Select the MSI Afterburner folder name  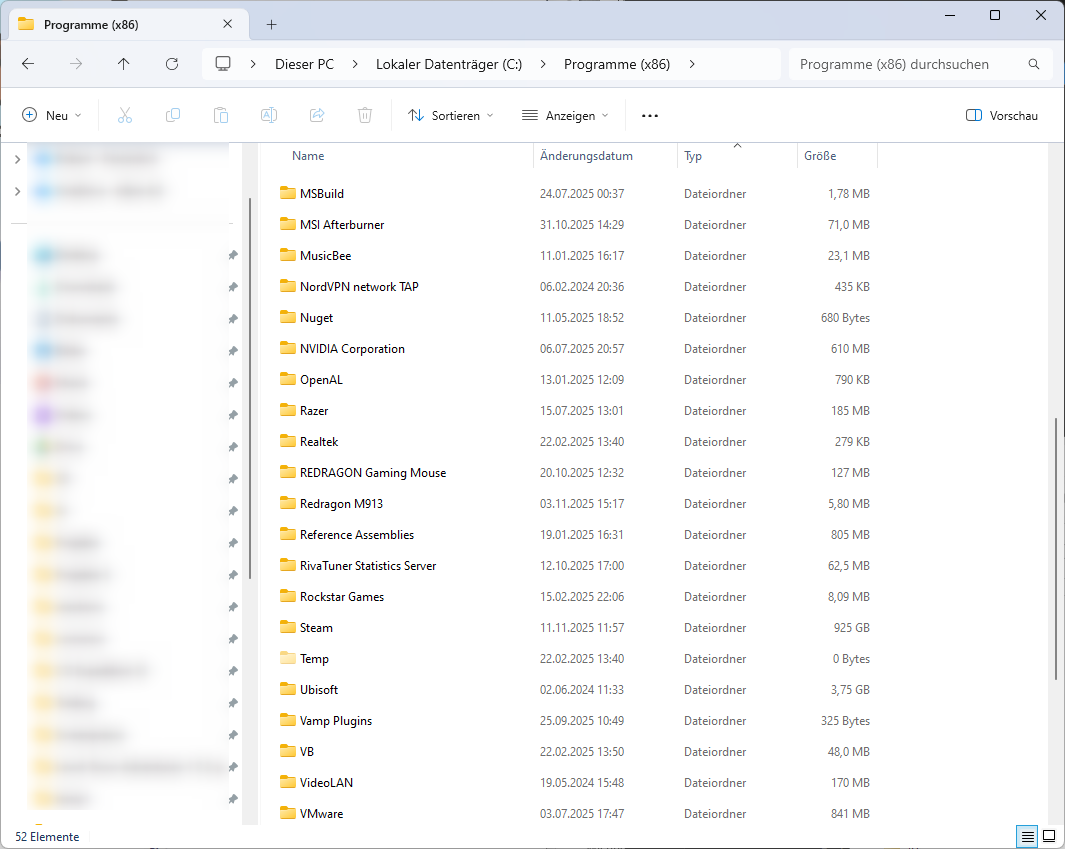click(342, 224)
